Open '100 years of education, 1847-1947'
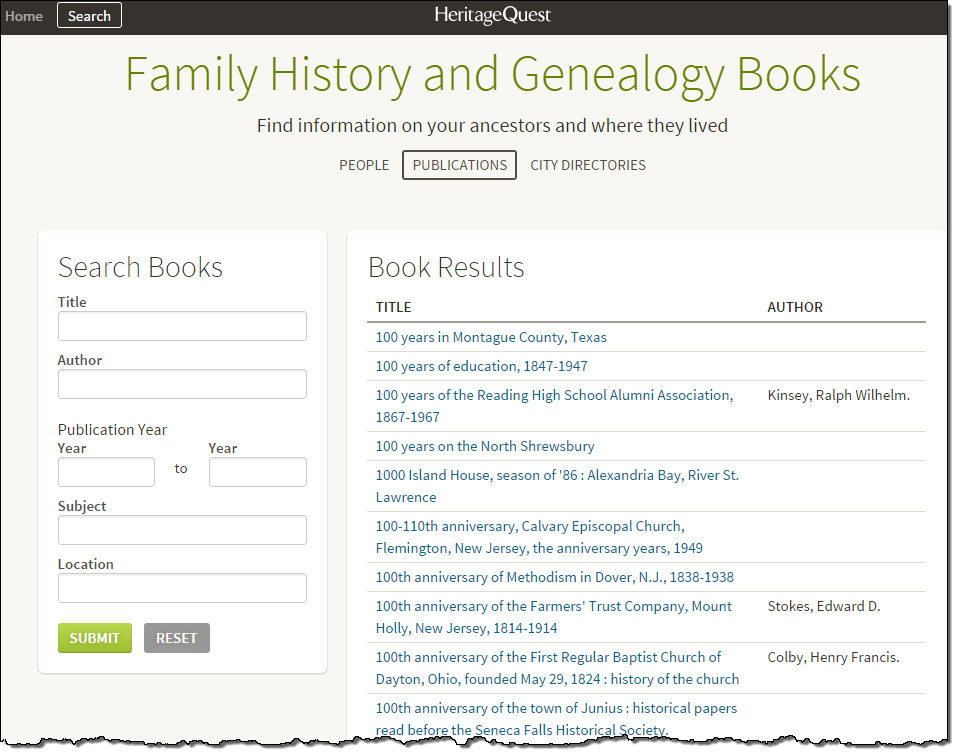This screenshot has width=957, height=753. coord(480,365)
